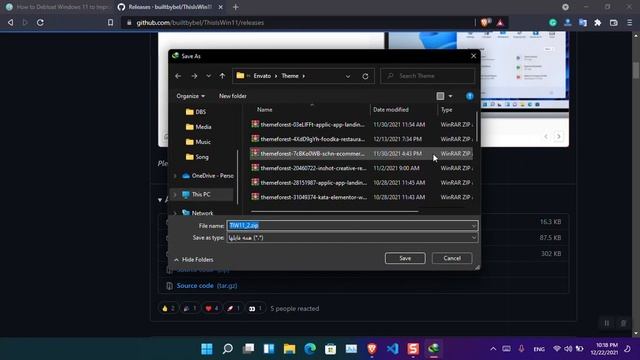Click the Search Theme field
The image size is (640, 360).
tap(427, 76)
